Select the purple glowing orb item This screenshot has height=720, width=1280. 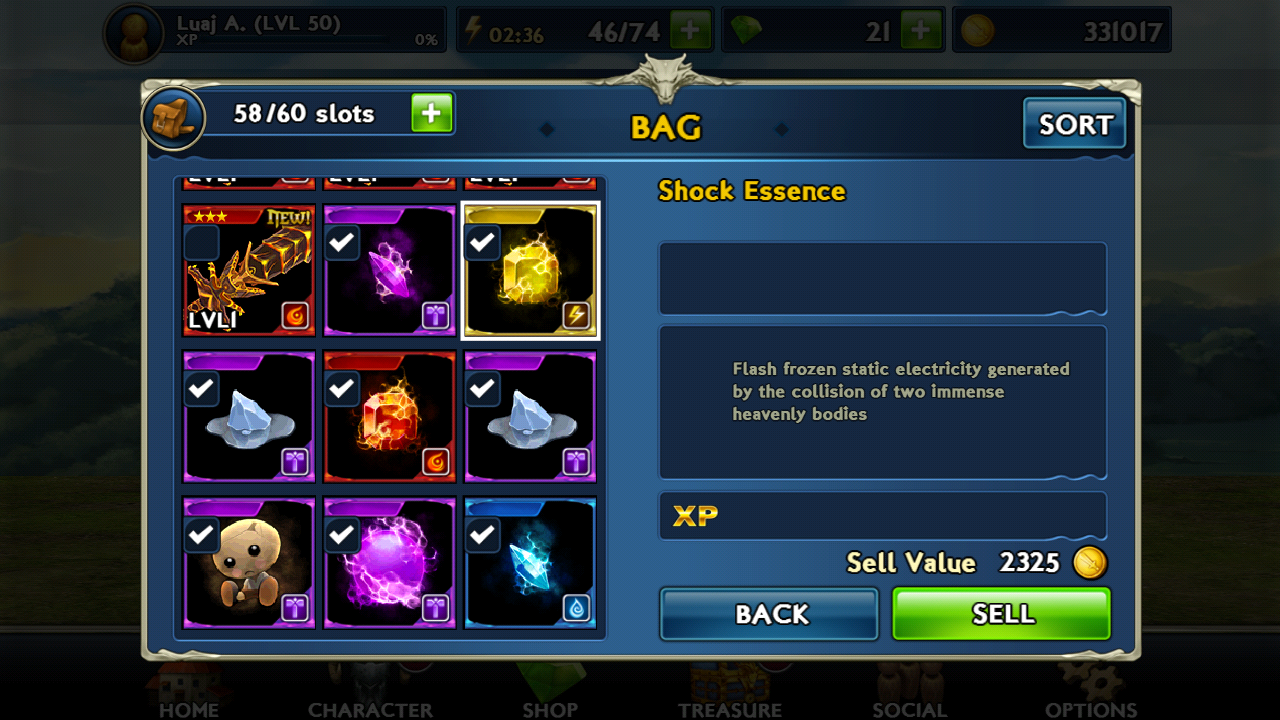coord(390,562)
